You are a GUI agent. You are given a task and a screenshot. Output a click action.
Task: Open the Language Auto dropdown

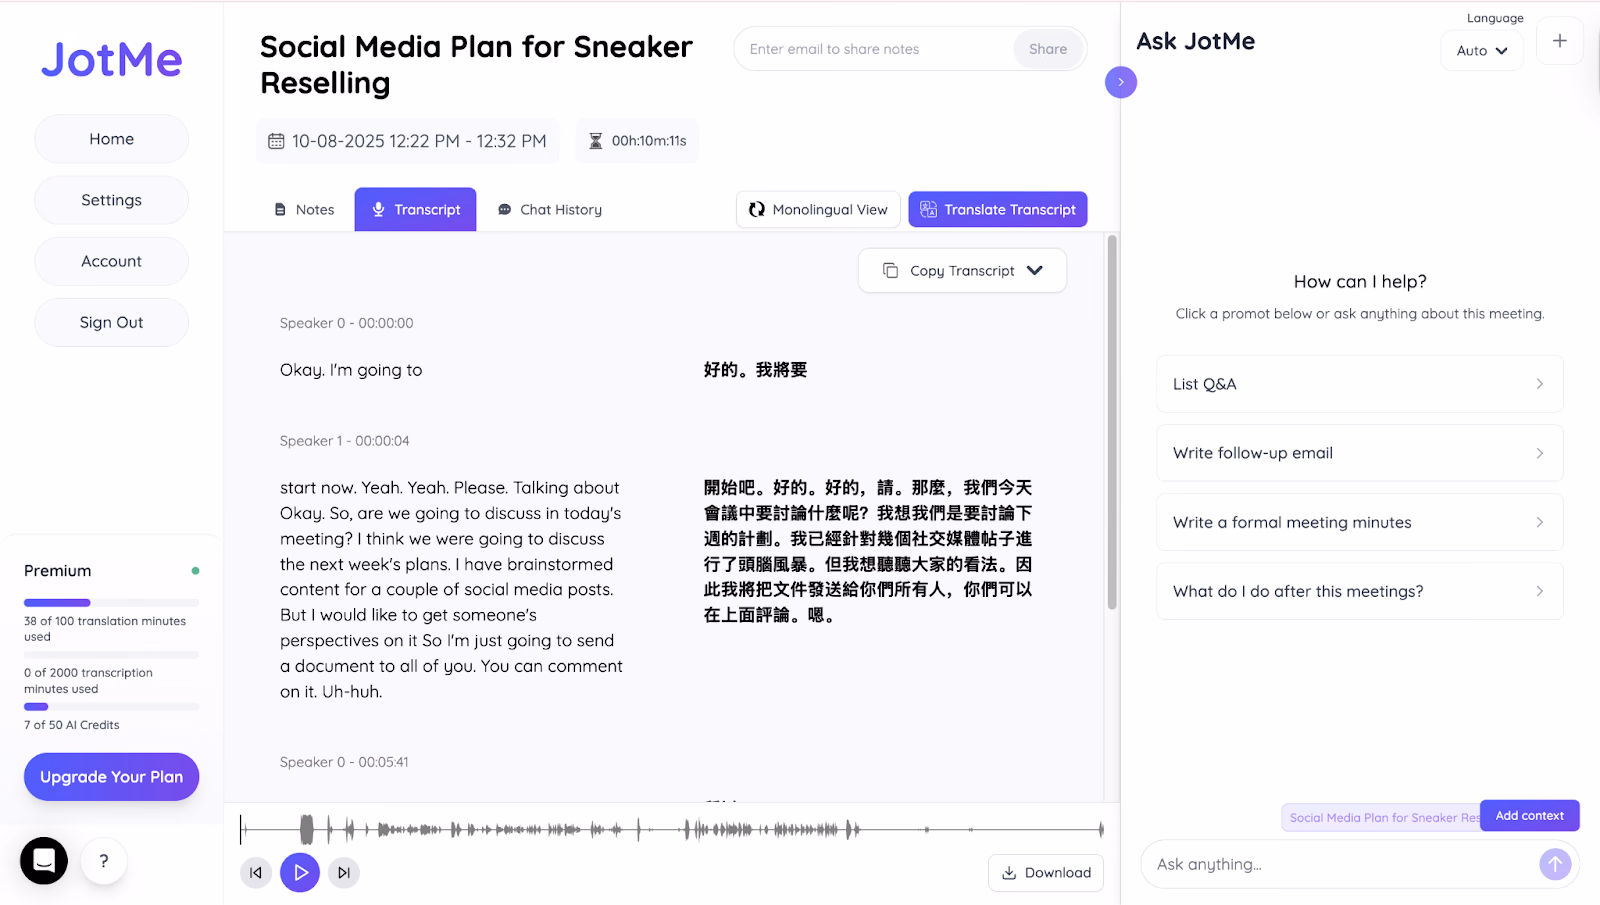point(1482,50)
